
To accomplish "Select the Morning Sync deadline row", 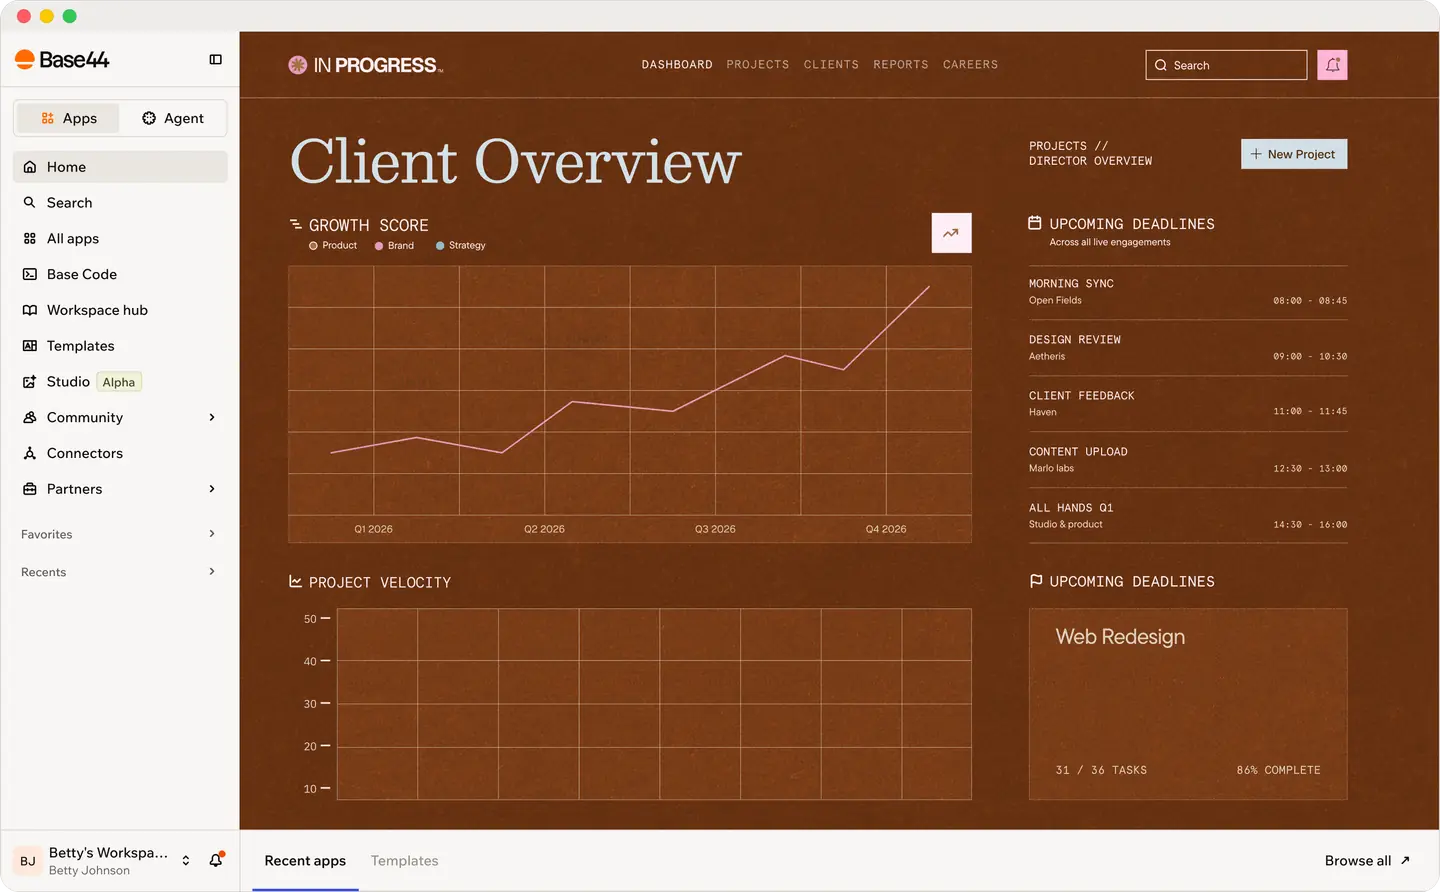I will [1188, 292].
